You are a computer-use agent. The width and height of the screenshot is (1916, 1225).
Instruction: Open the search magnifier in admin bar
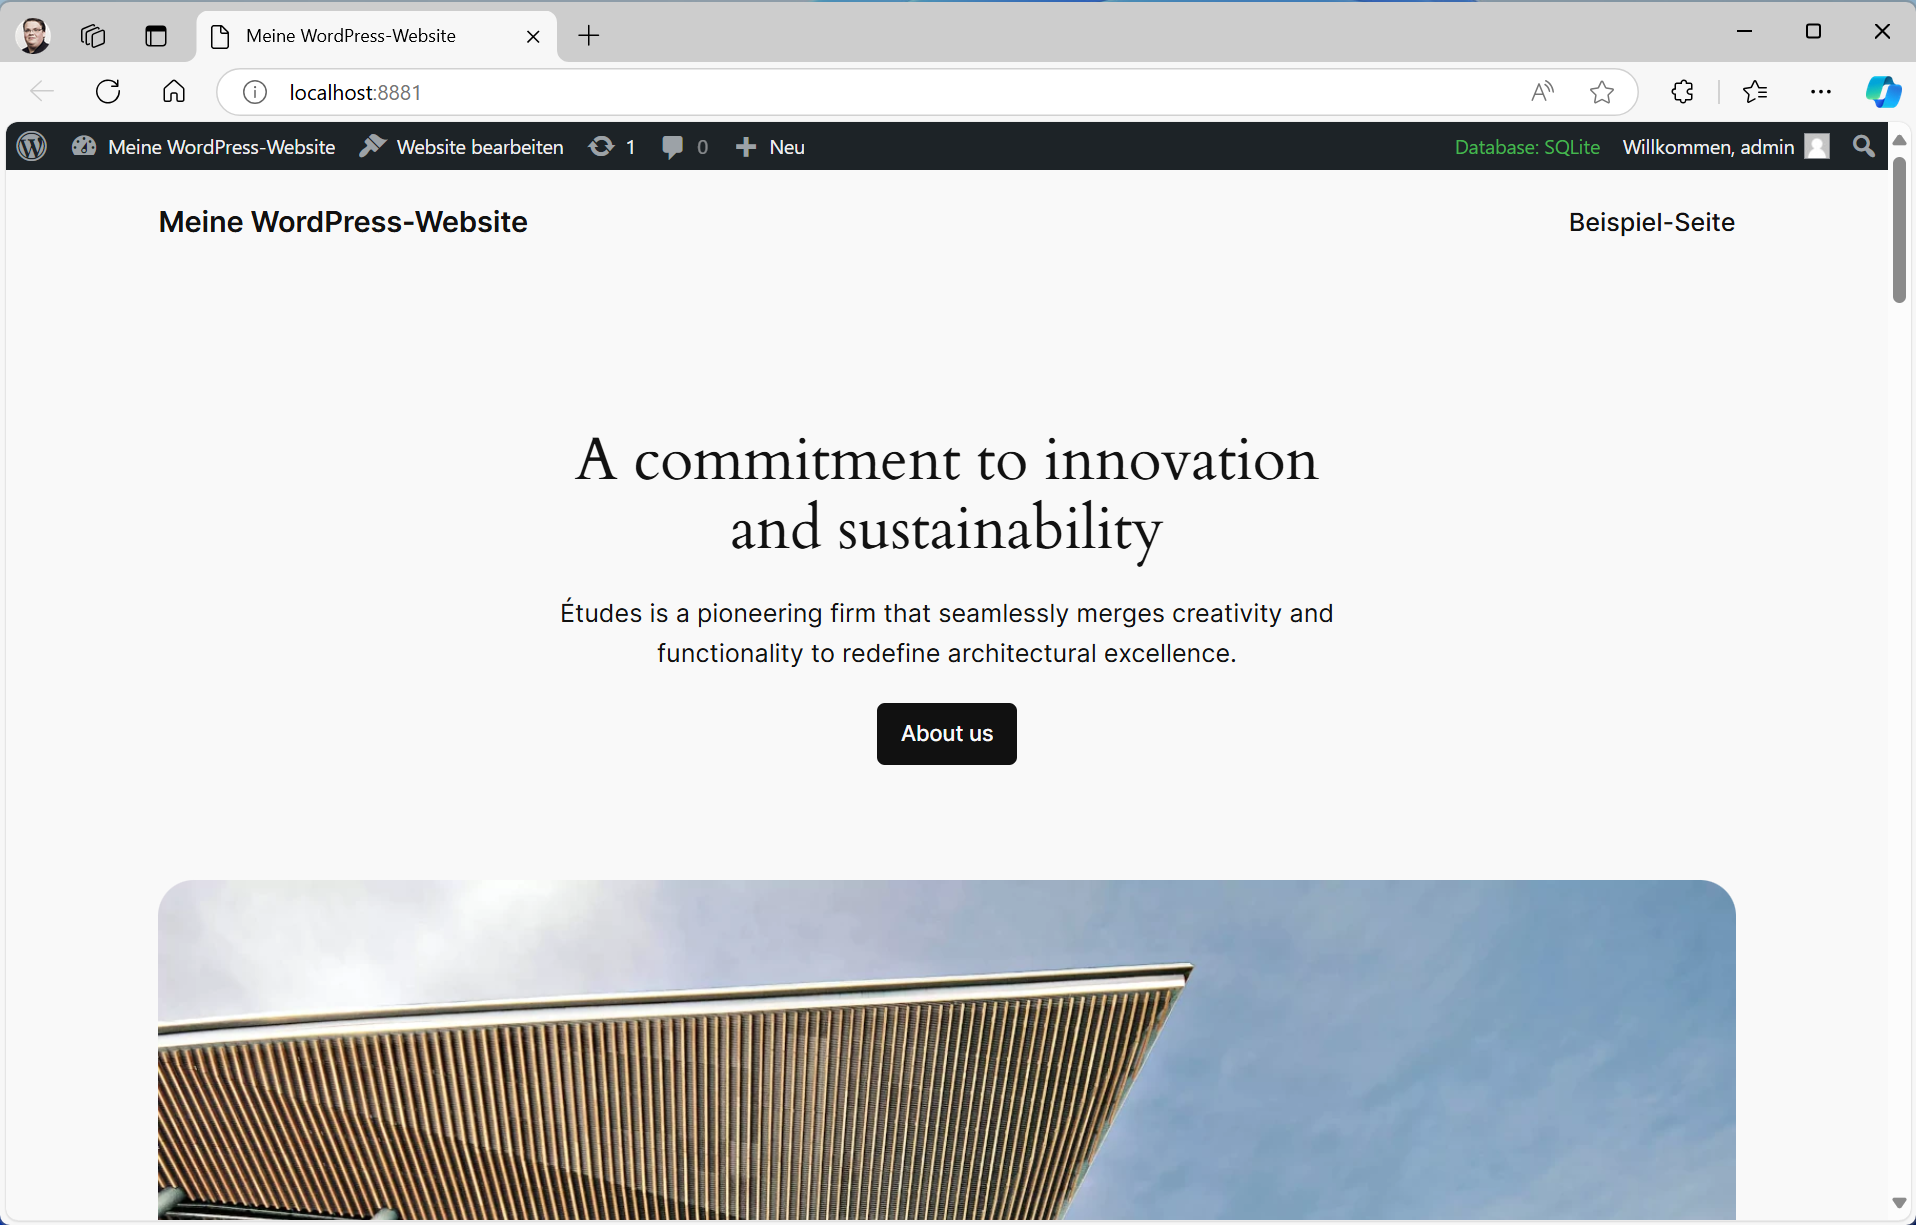[x=1863, y=147]
